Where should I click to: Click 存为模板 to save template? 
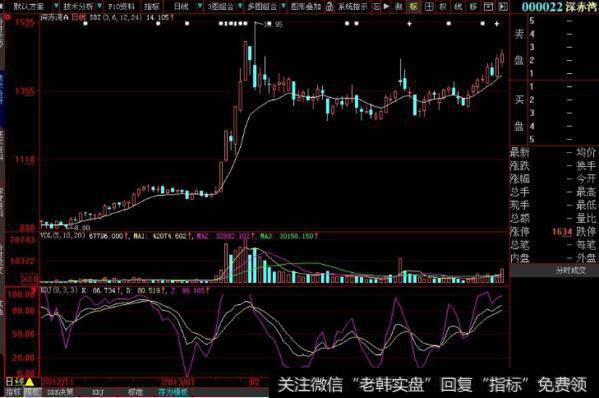coord(173,392)
